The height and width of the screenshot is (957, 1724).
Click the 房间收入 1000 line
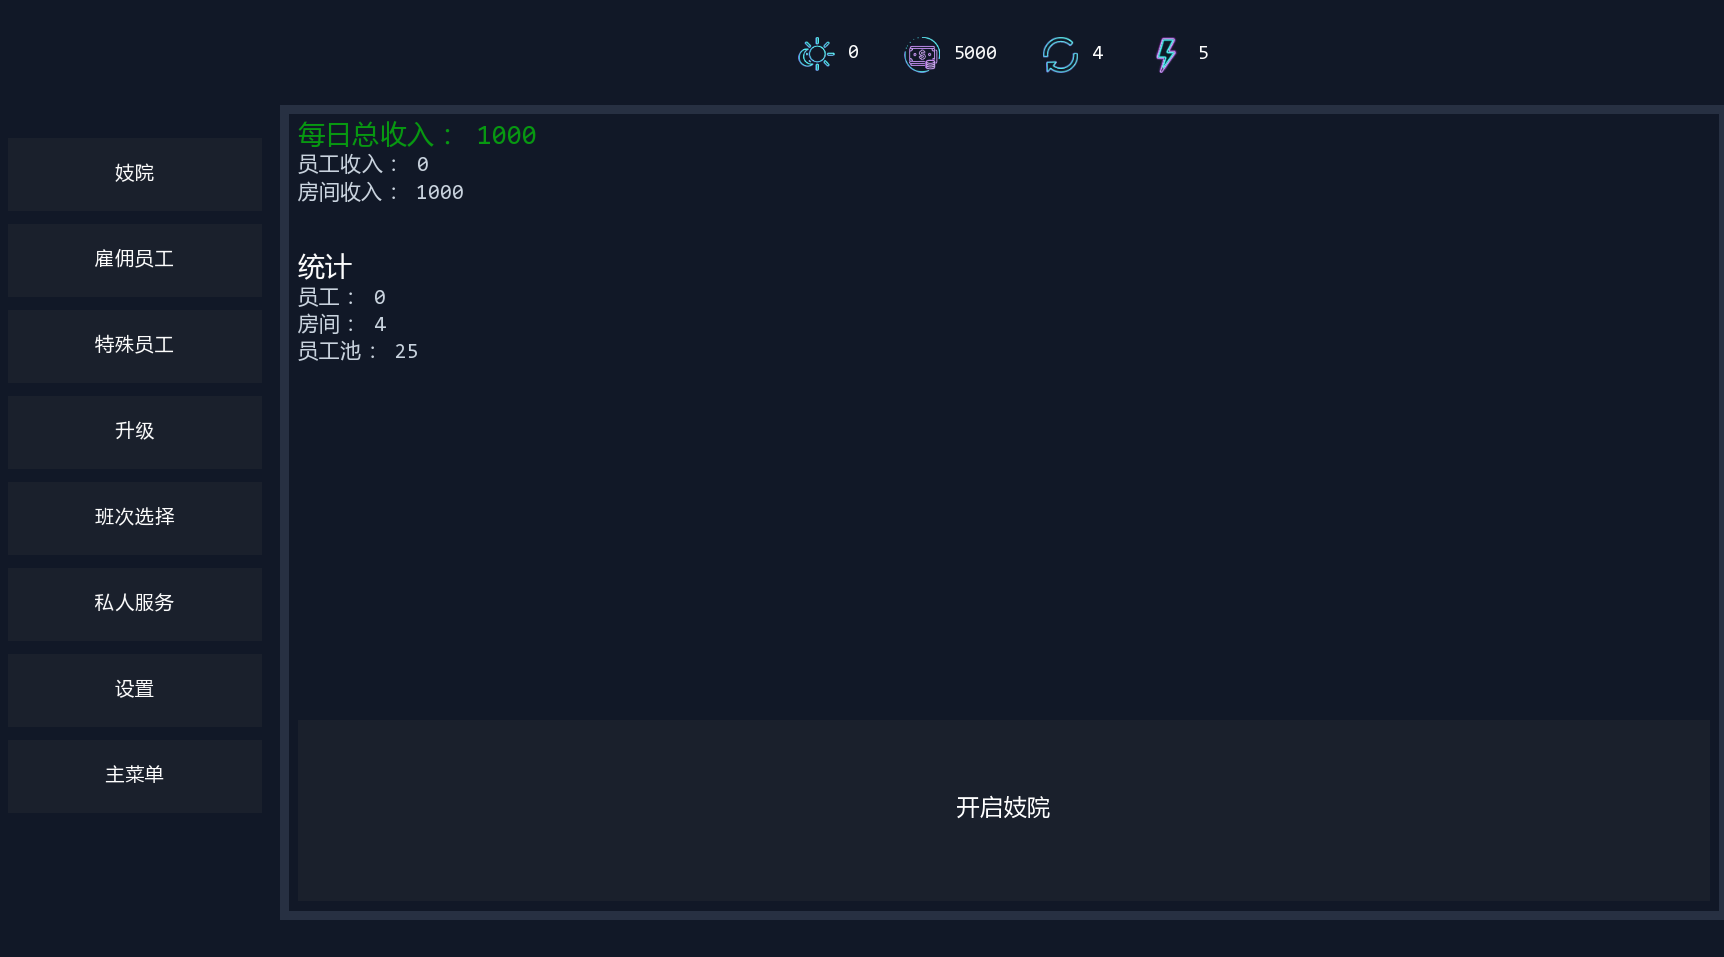[x=380, y=192]
